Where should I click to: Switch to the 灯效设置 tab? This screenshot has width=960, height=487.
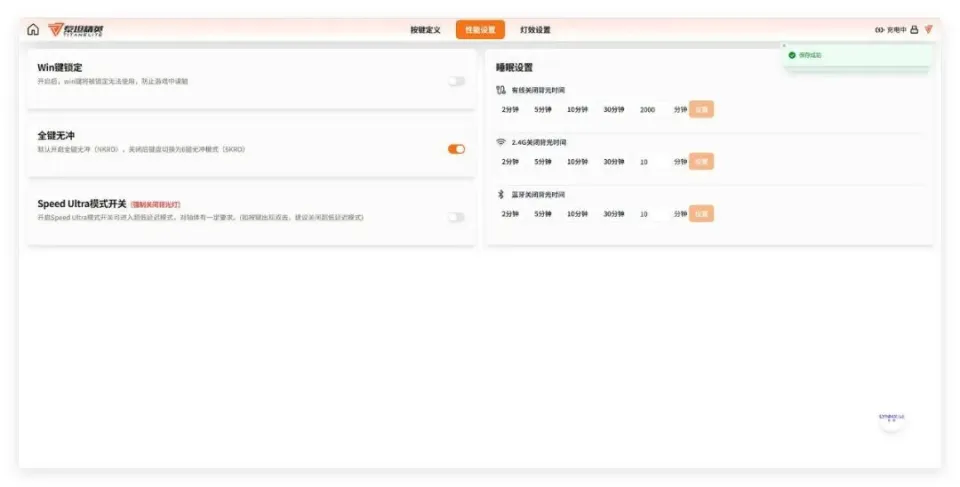(535, 30)
